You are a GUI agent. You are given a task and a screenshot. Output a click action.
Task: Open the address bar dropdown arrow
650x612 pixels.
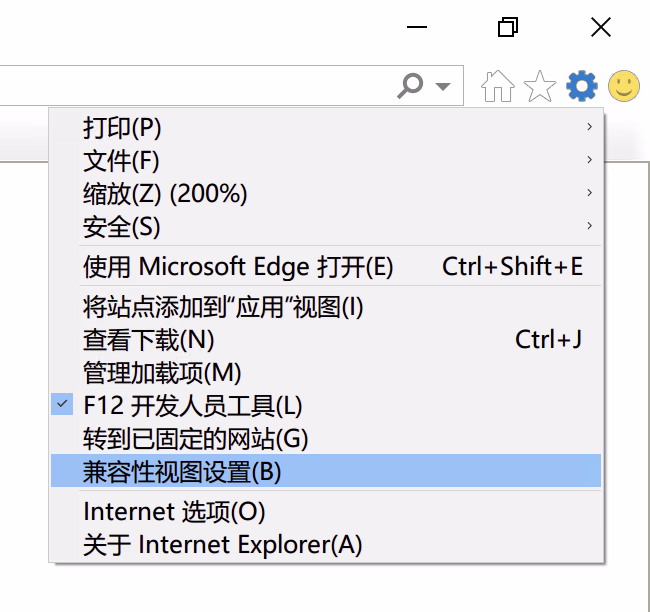(443, 86)
